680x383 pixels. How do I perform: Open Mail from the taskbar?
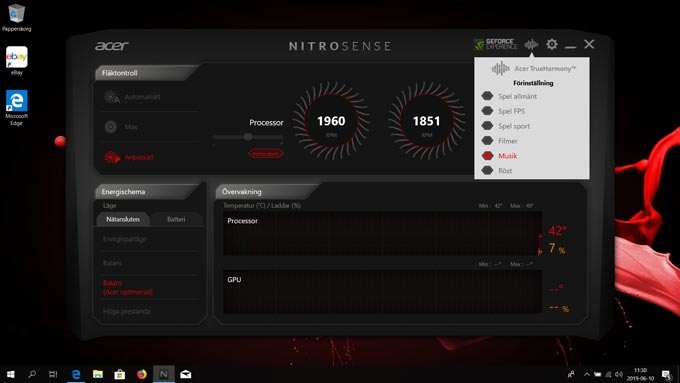coord(186,374)
